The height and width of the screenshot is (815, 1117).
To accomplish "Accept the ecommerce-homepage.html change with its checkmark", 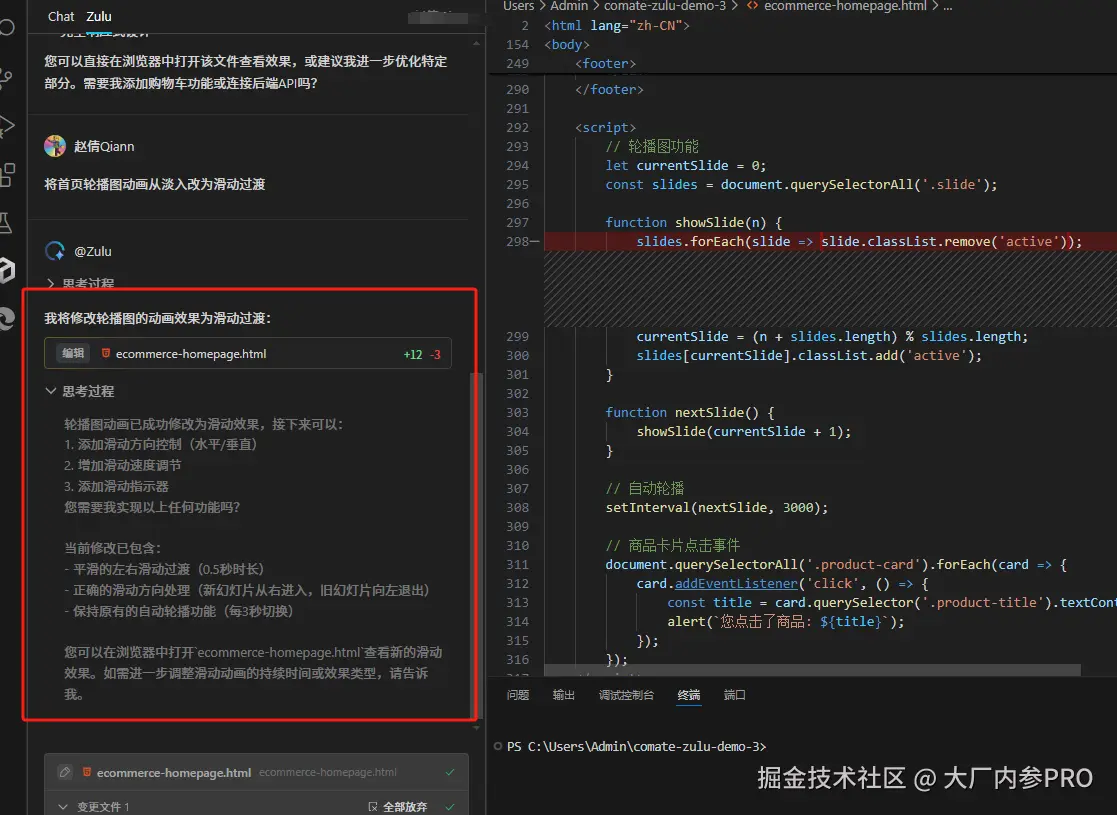I will (450, 772).
